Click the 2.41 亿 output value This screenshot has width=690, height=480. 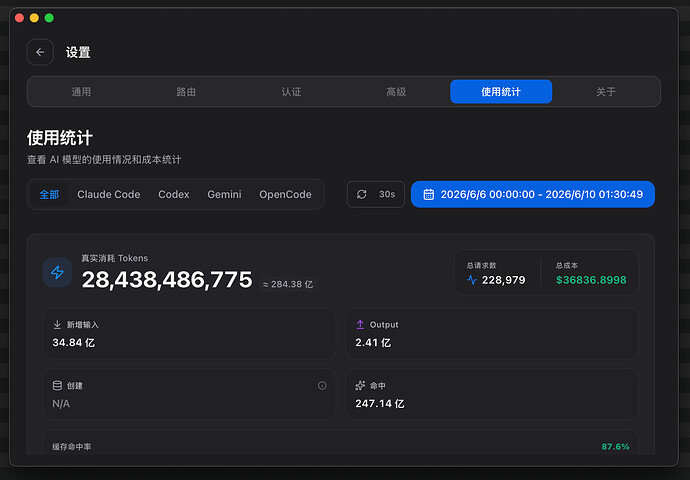tap(373, 343)
